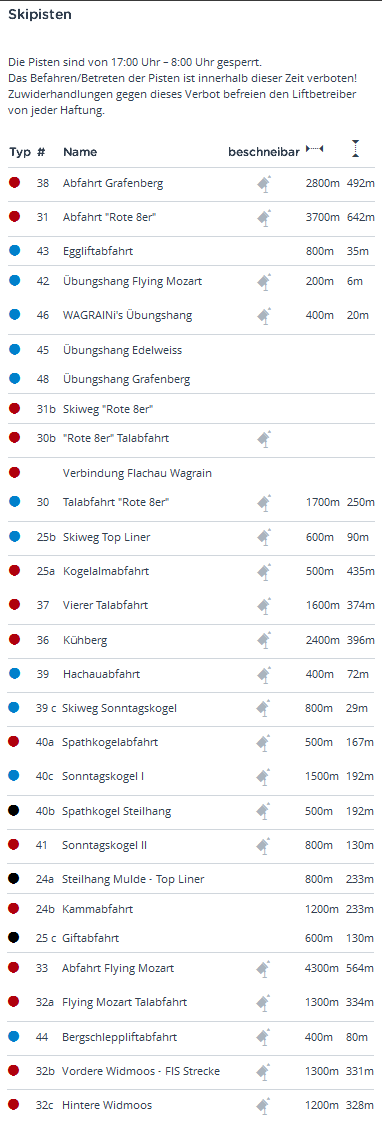Screen dimensions: 382x1121
Task: Click snowmaking icon beside Übungshang Flying Mozart
Action: pos(264,282)
